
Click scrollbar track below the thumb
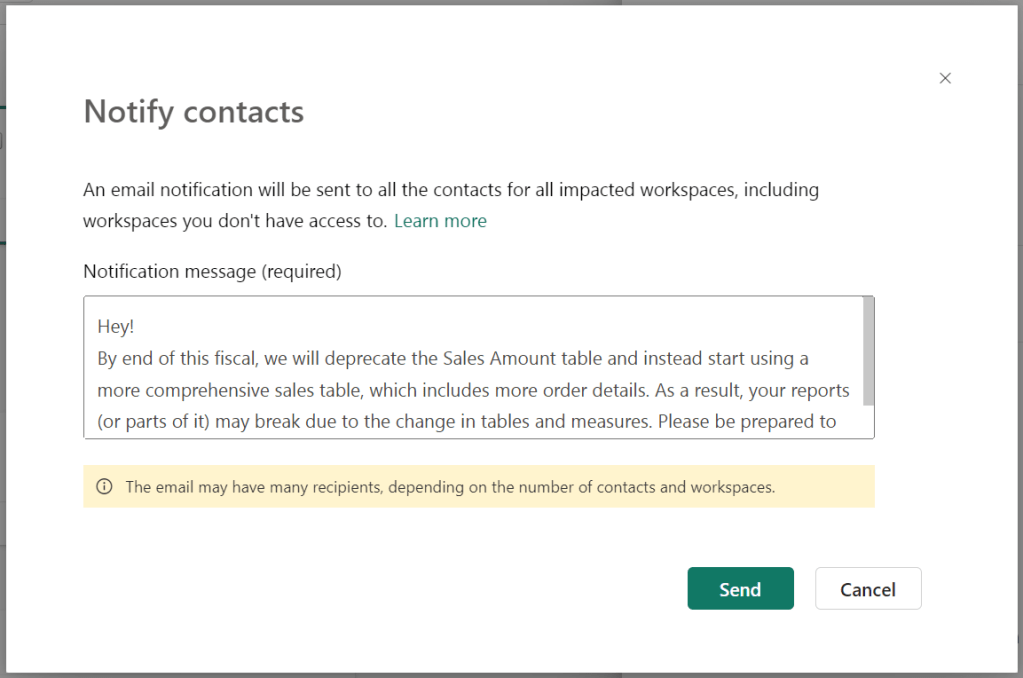[868, 422]
